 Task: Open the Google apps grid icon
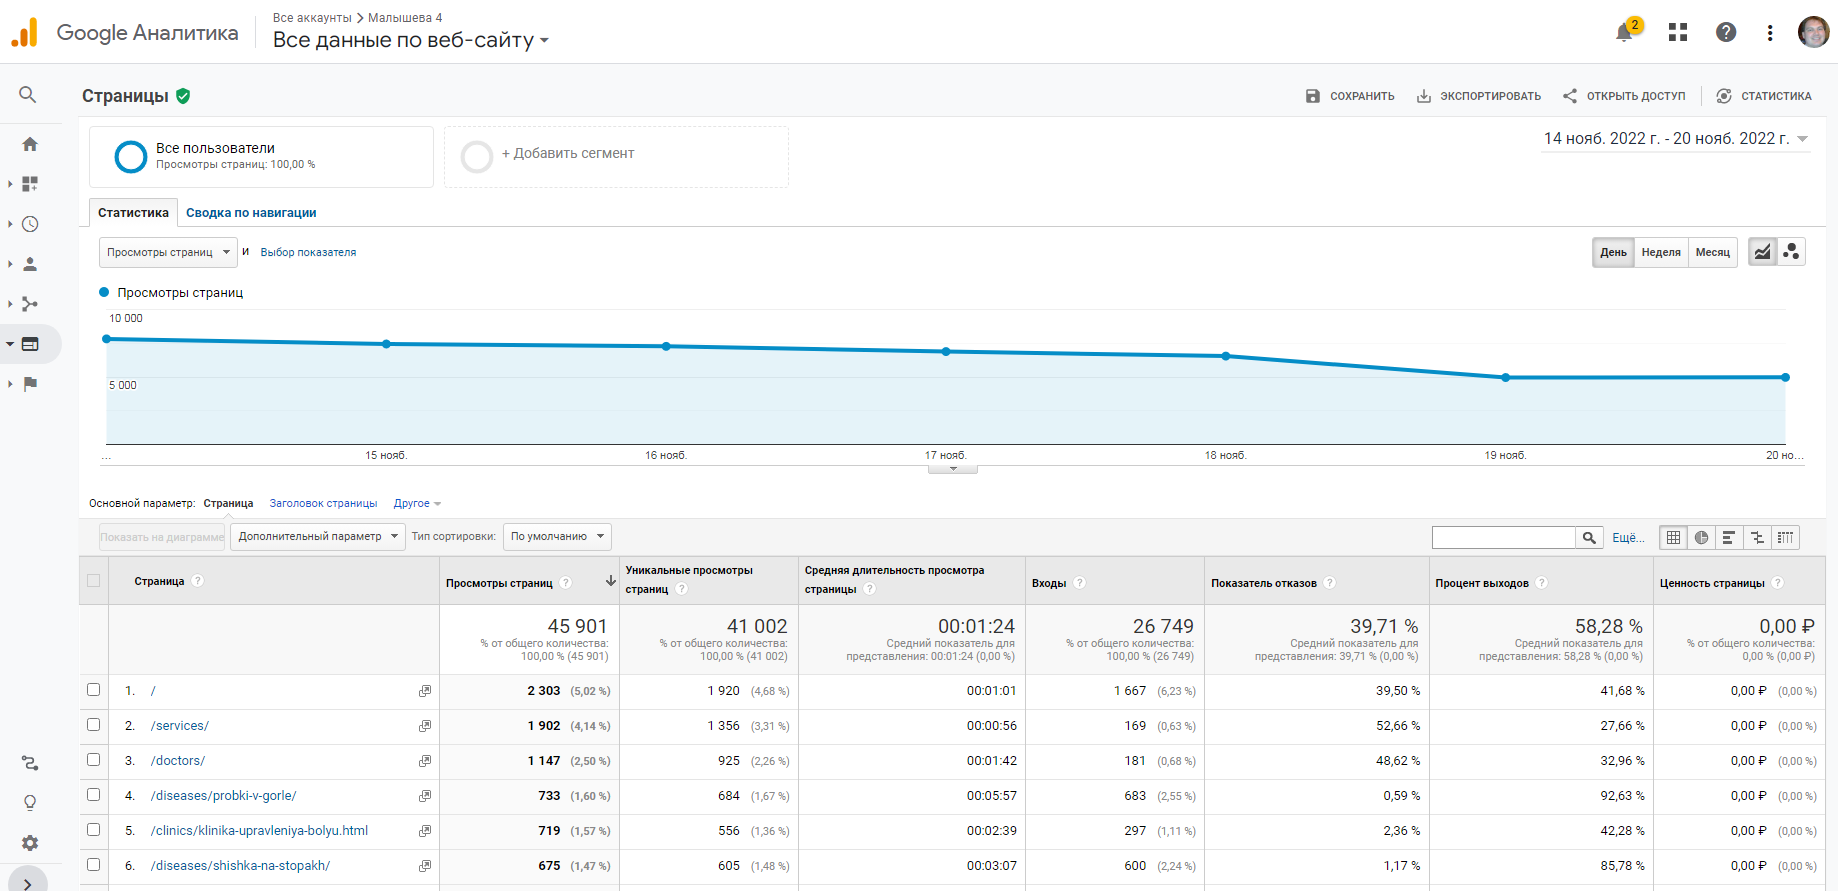[x=1678, y=33]
